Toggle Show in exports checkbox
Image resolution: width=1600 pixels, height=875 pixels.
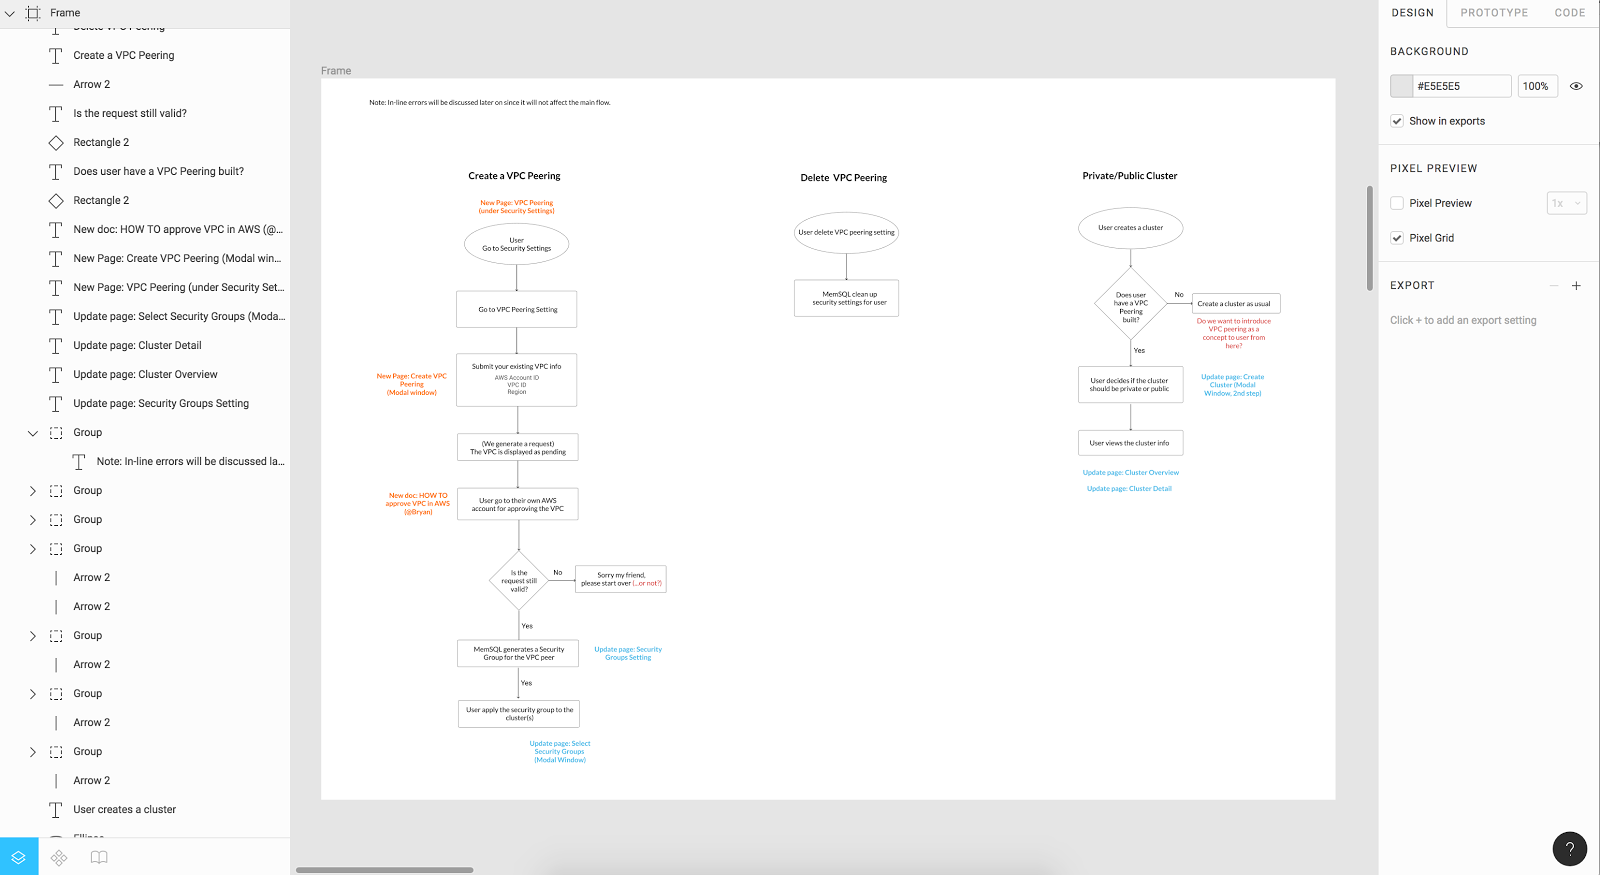[x=1397, y=121]
